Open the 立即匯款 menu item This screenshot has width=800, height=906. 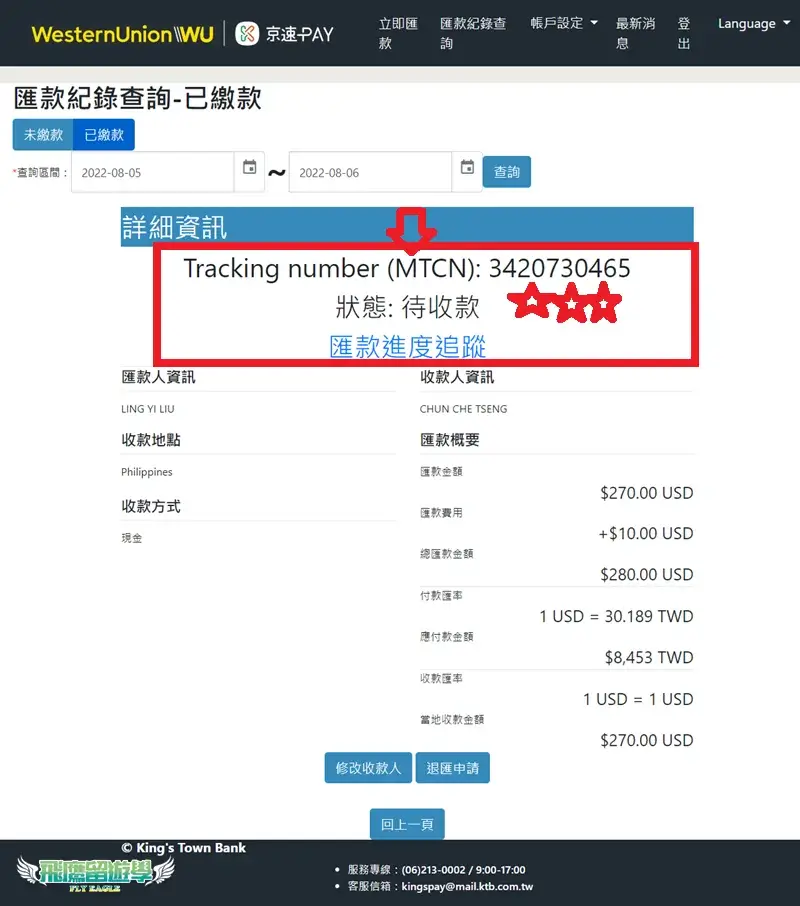397,34
